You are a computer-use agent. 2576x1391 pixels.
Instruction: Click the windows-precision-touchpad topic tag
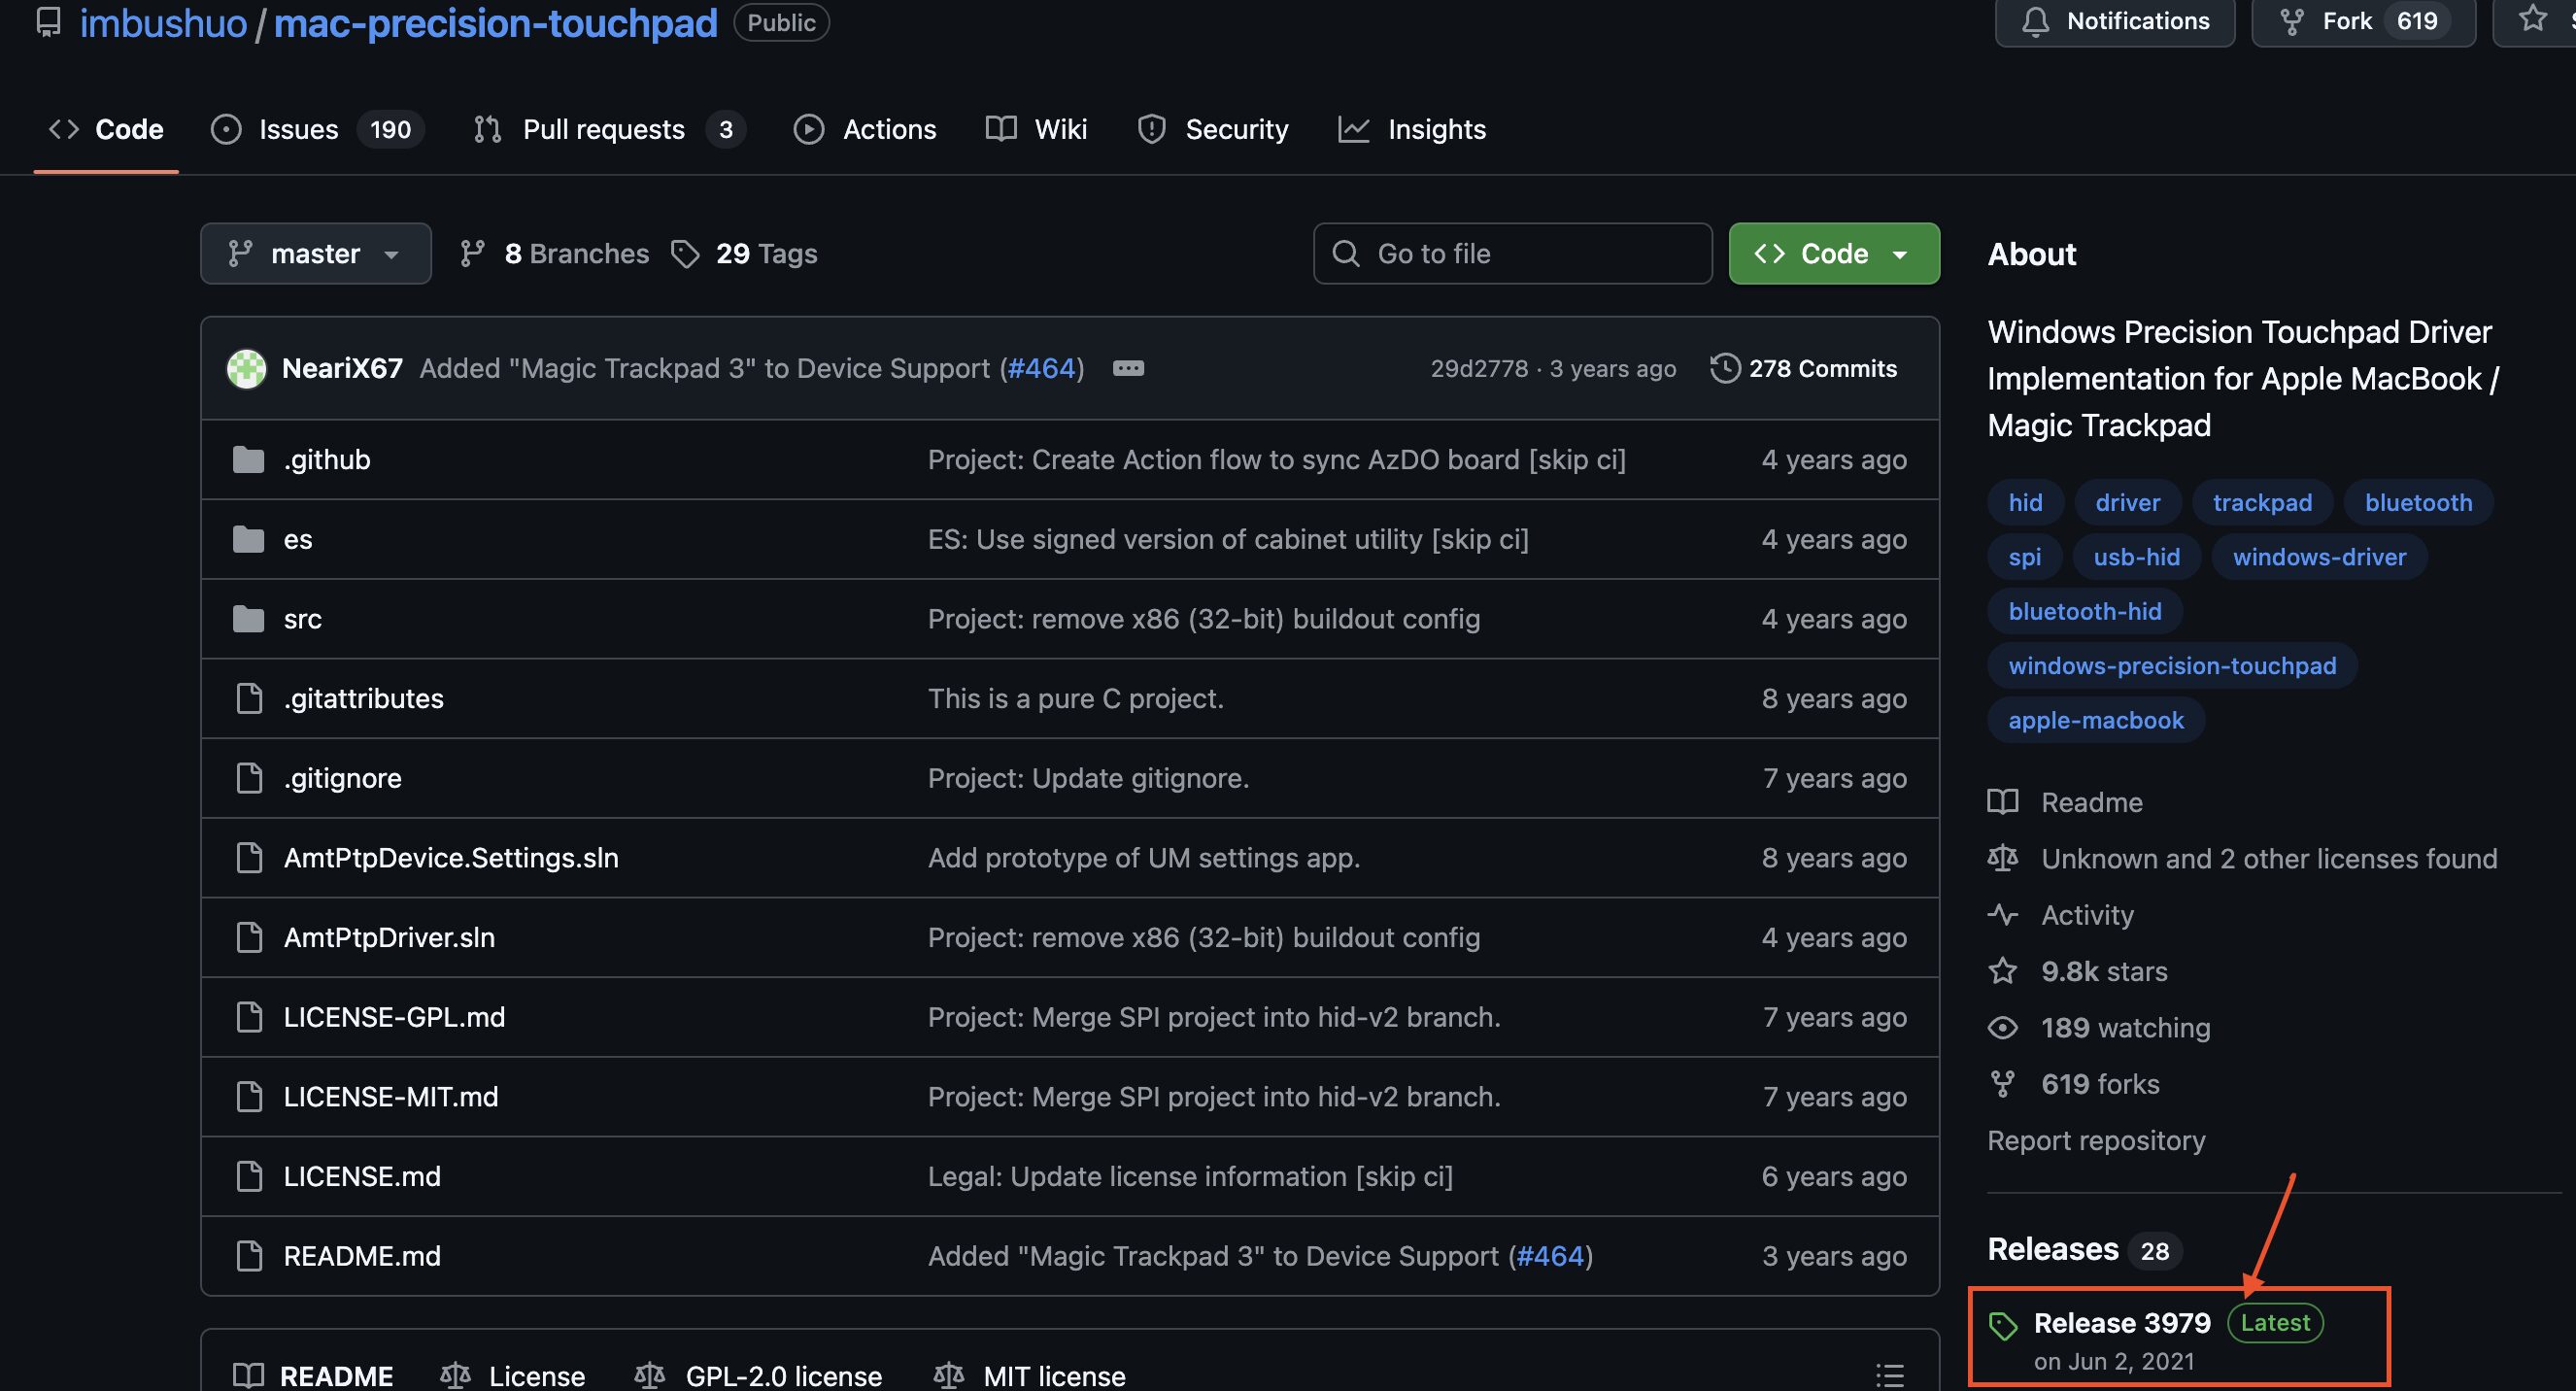point(2171,665)
